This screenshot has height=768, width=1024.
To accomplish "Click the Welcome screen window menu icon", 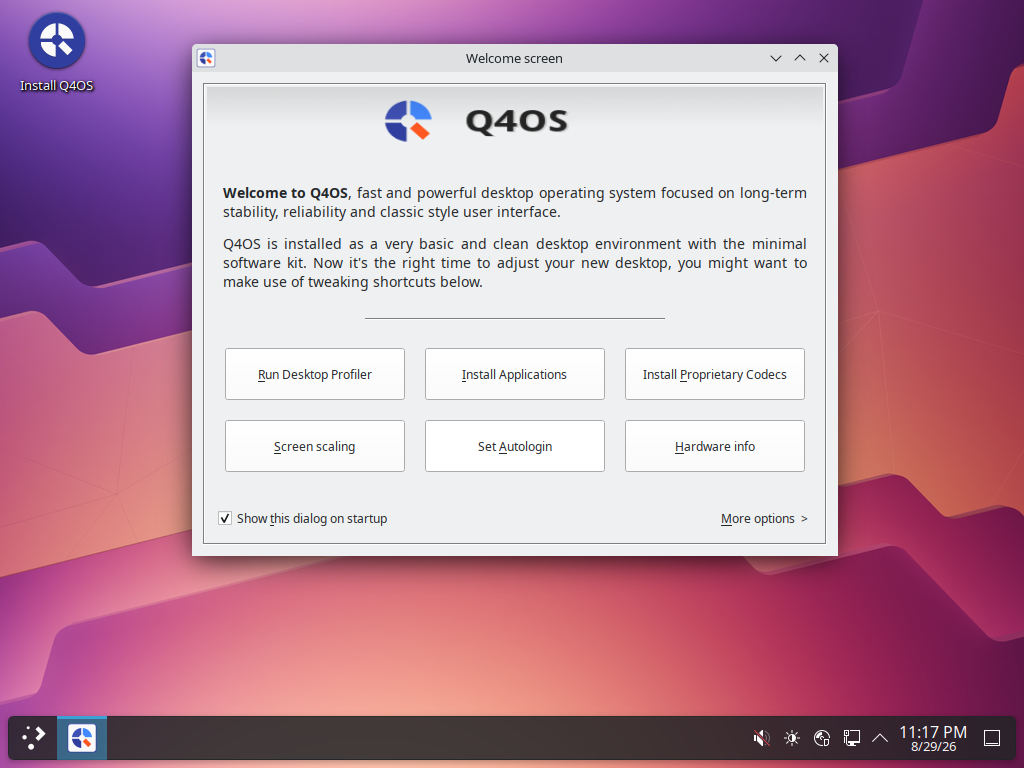I will point(206,58).
